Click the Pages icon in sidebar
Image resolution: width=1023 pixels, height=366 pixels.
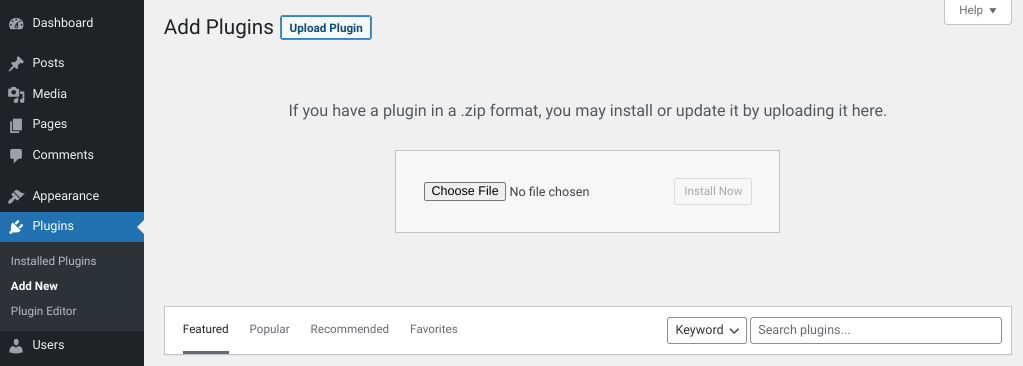[x=16, y=125]
